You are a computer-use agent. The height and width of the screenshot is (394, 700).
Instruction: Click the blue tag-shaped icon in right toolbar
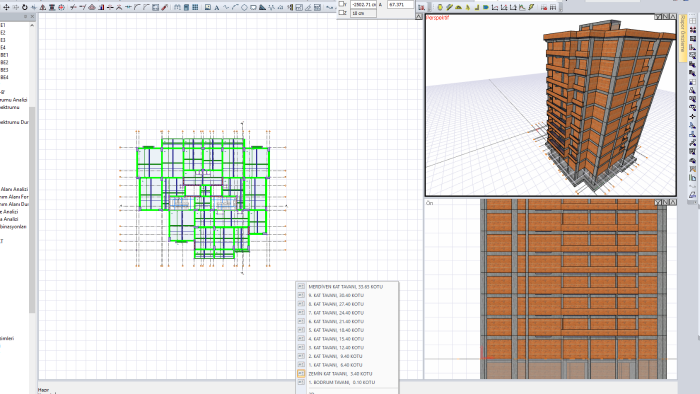point(486,7)
